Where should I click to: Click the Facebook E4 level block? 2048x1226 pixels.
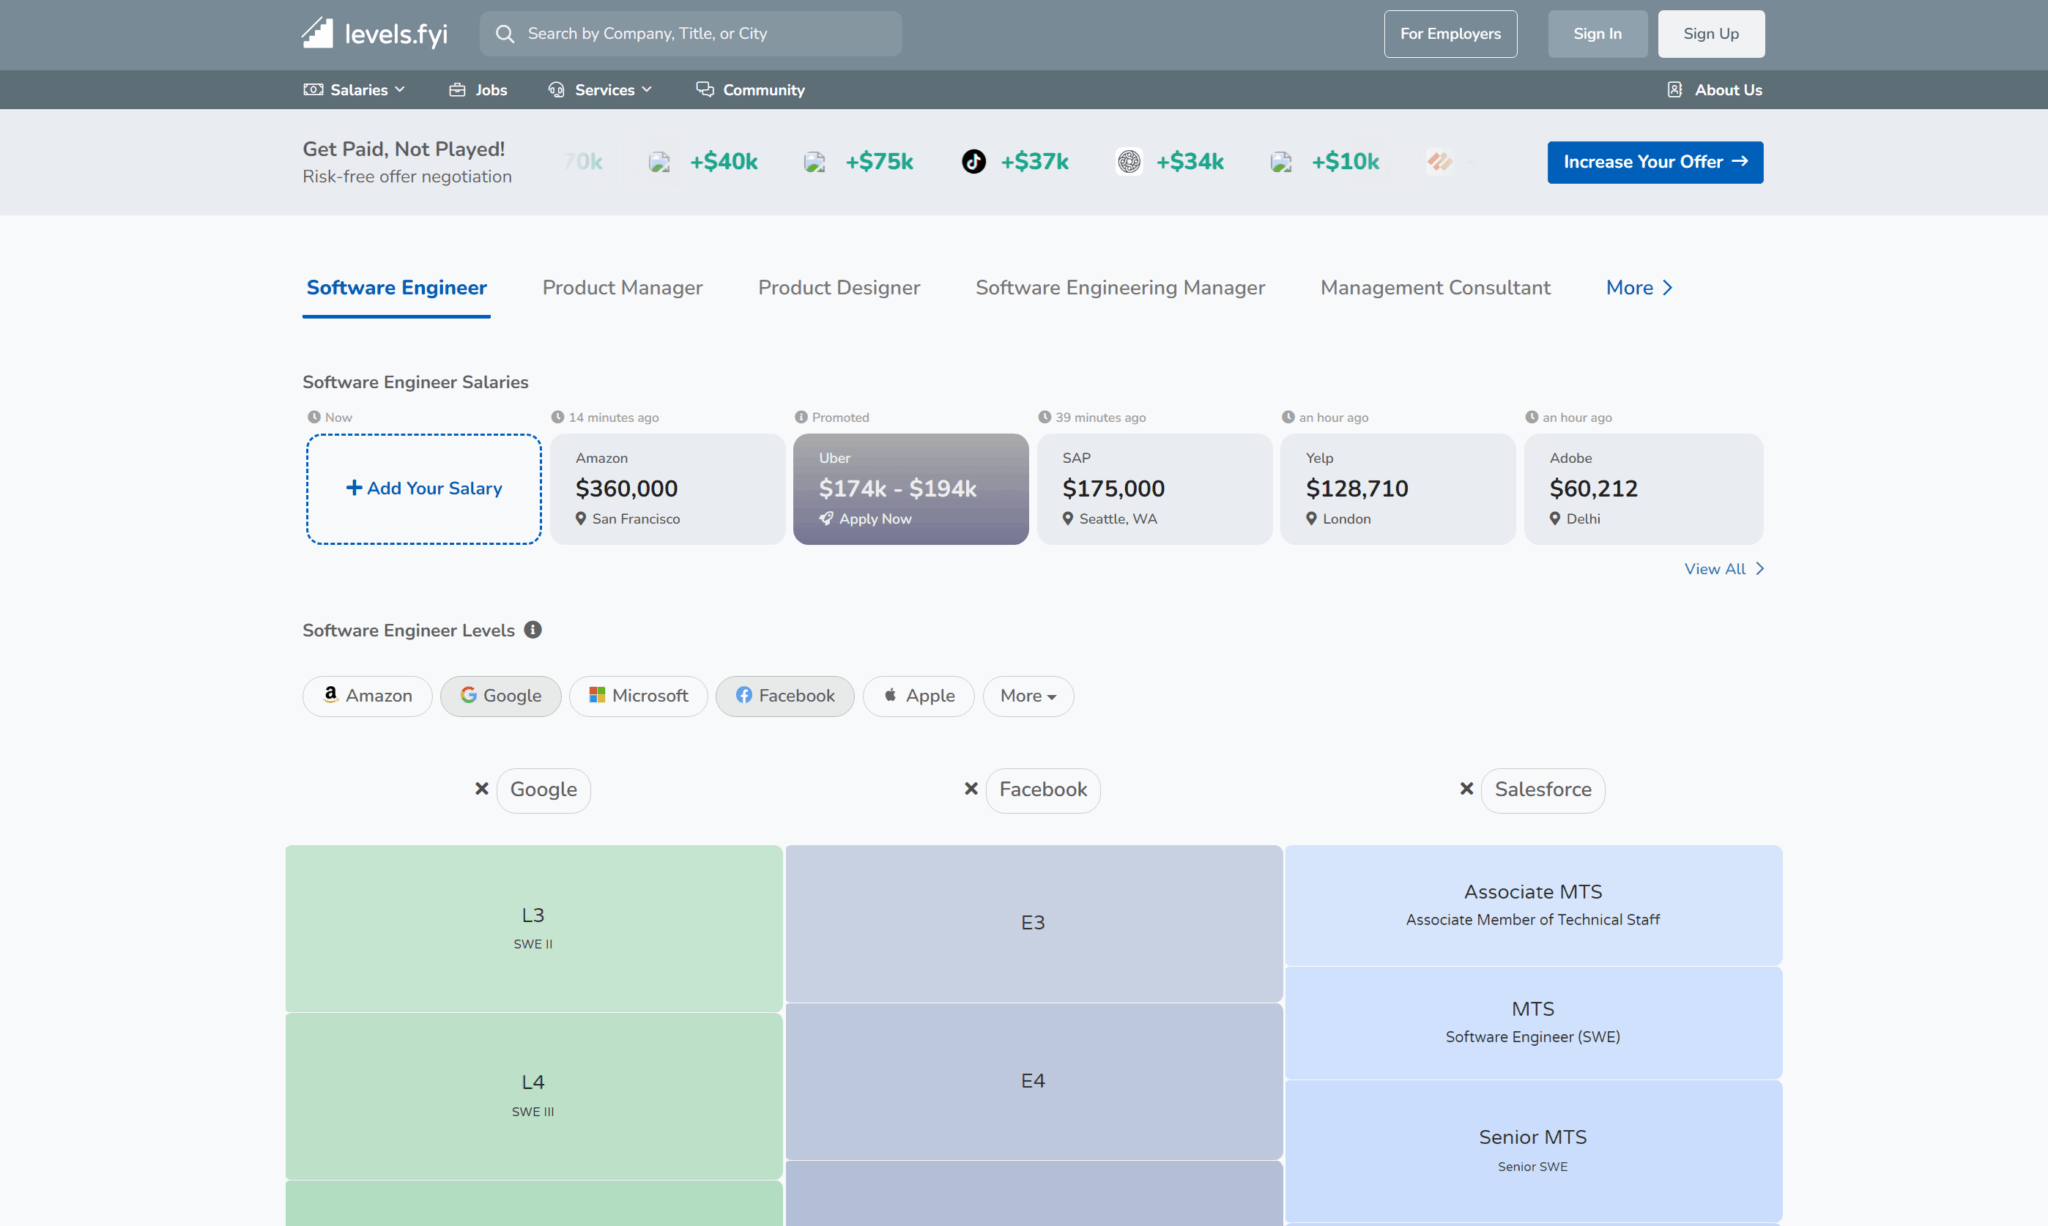coord(1034,1082)
